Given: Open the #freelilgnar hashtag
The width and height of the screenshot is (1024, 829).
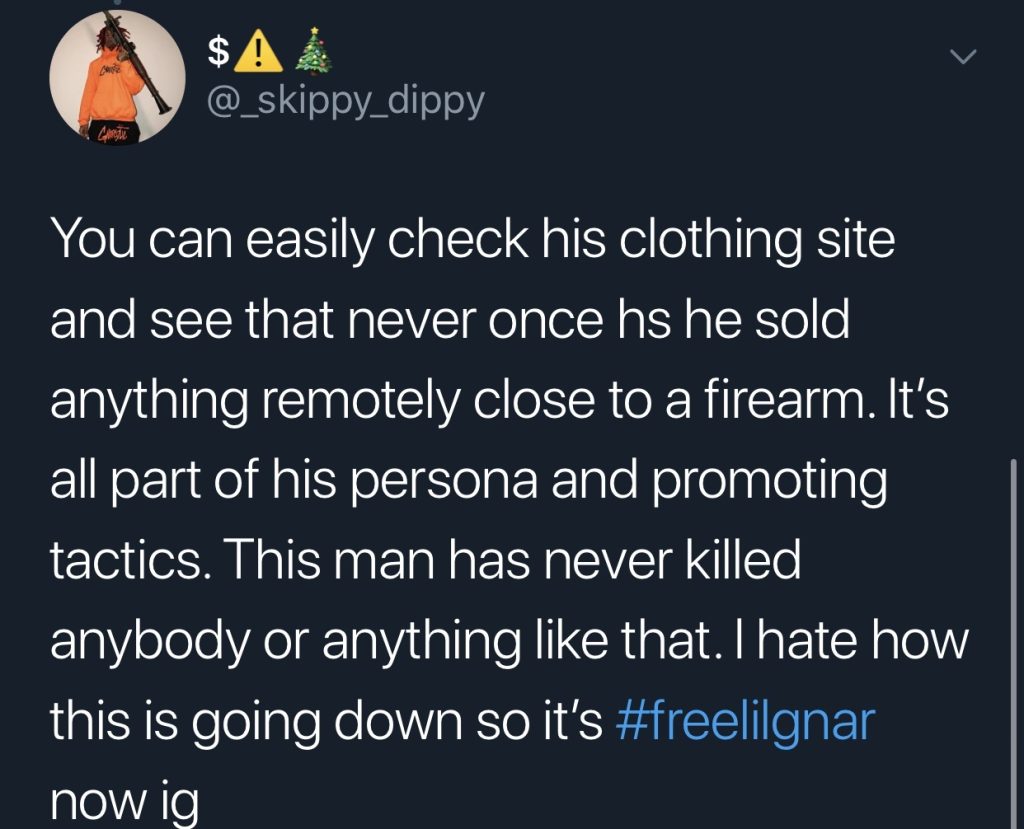Looking at the screenshot, I should pyautogui.click(x=745, y=723).
